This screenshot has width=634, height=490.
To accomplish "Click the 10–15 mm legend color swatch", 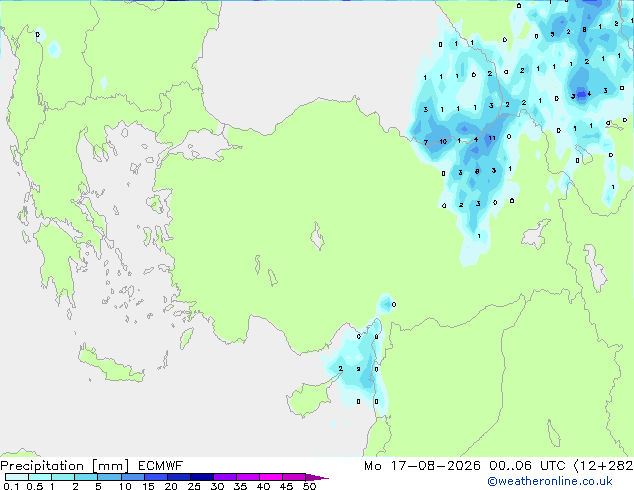I will [132, 477].
